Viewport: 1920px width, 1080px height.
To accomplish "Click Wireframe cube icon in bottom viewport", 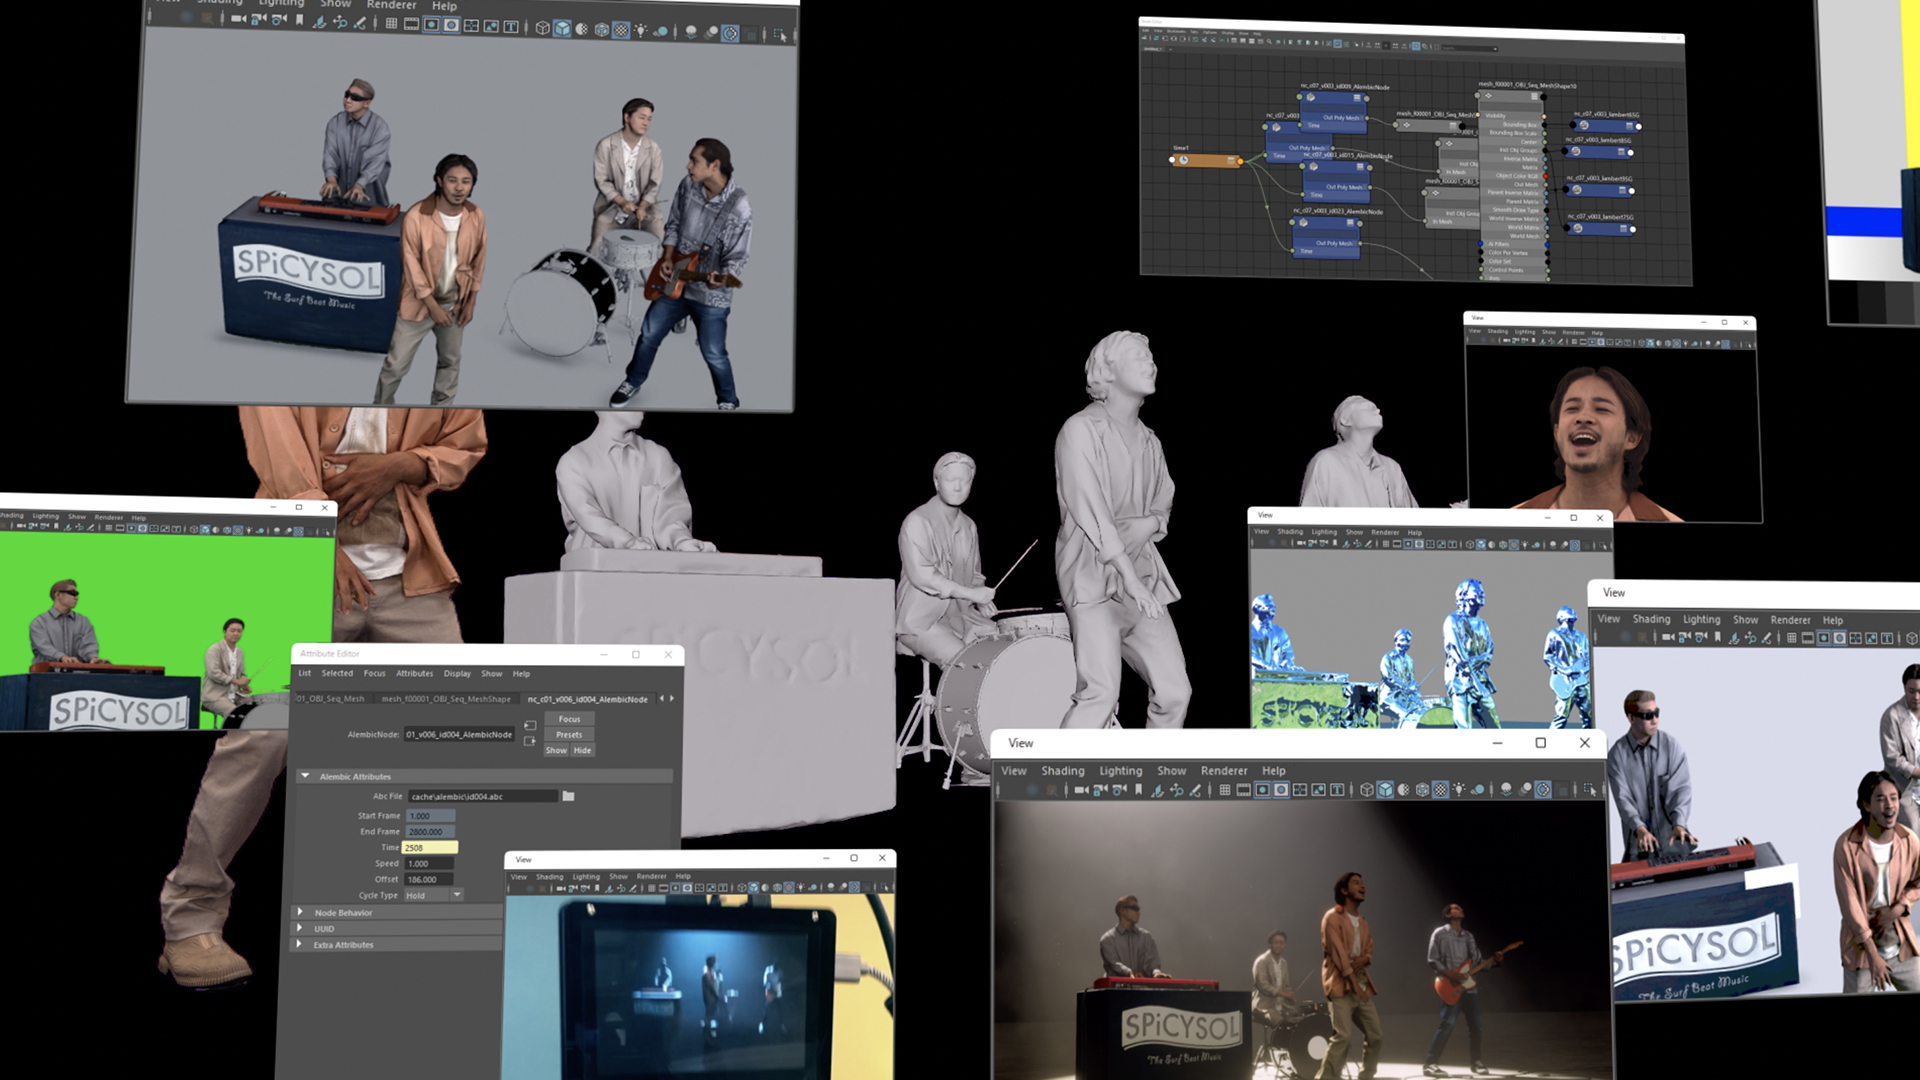I will 1367,790.
